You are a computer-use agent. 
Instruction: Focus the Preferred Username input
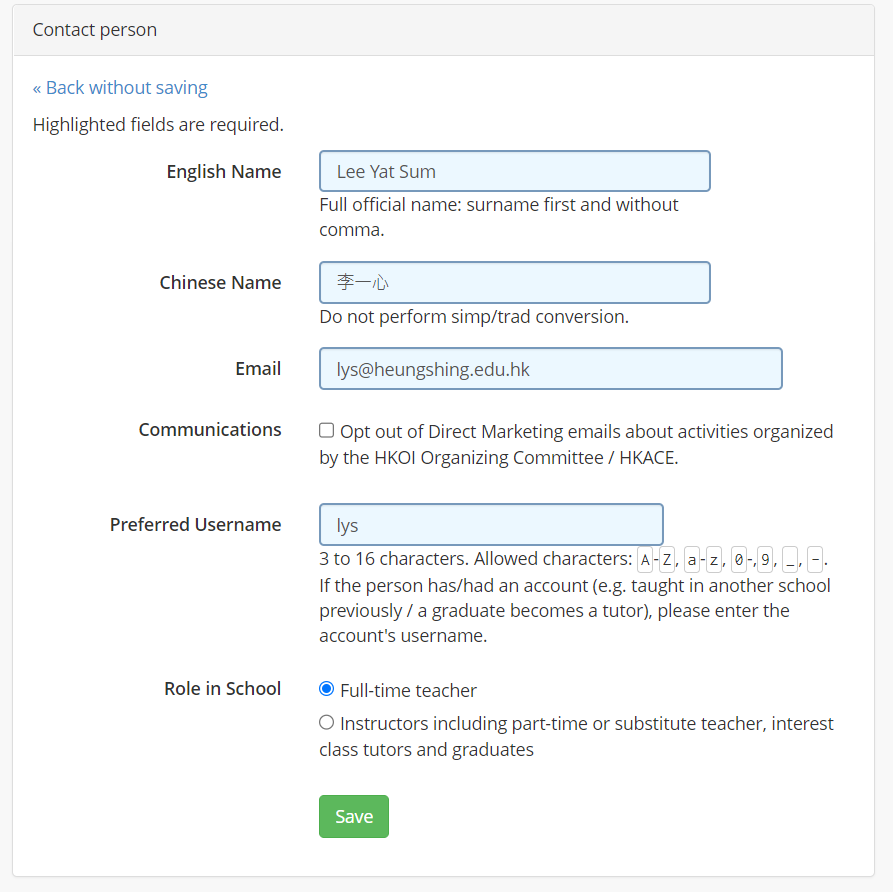click(491, 525)
